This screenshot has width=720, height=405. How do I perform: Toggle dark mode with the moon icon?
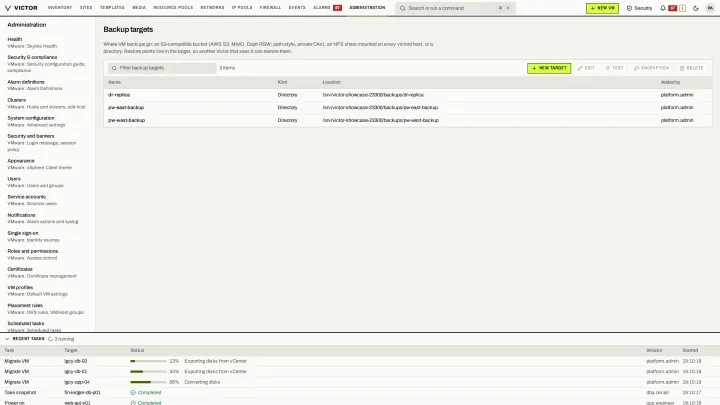pos(696,8)
